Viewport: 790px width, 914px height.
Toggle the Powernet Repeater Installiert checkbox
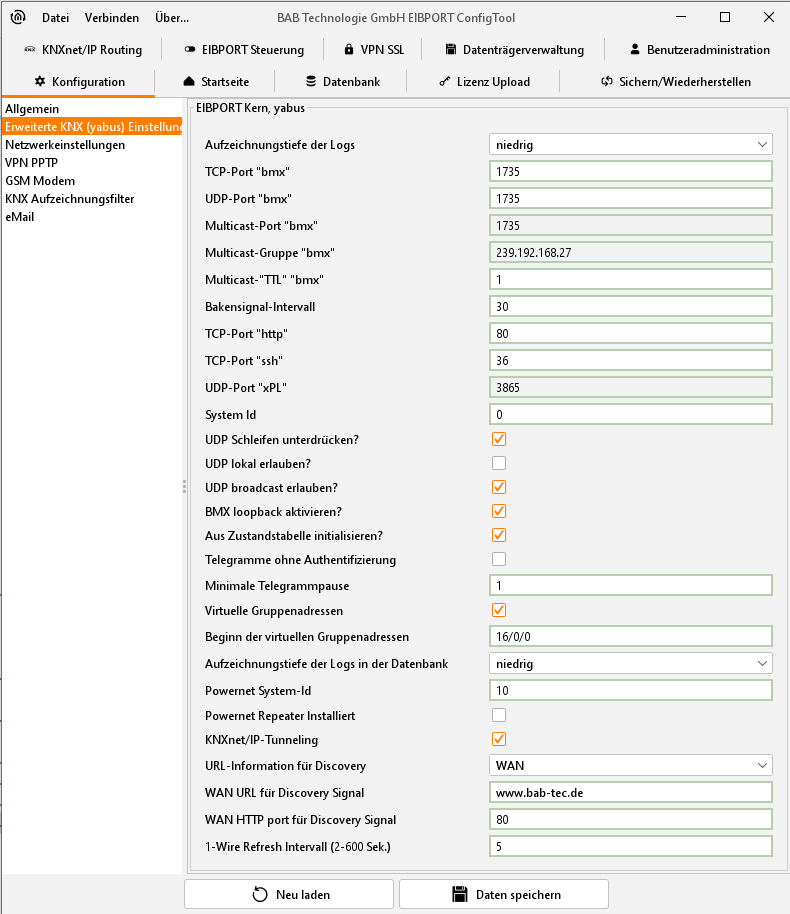[x=498, y=715]
